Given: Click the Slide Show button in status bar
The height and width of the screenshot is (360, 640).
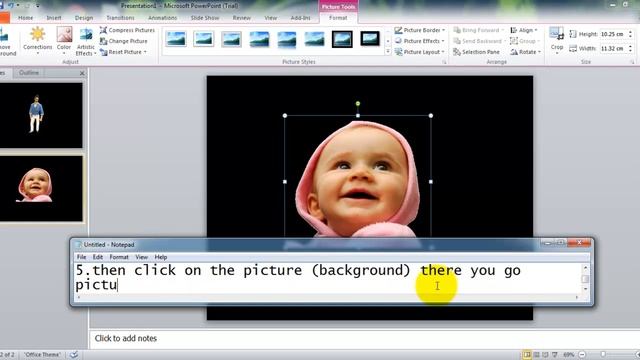Looking at the screenshot, I should pyautogui.click(x=554, y=355).
